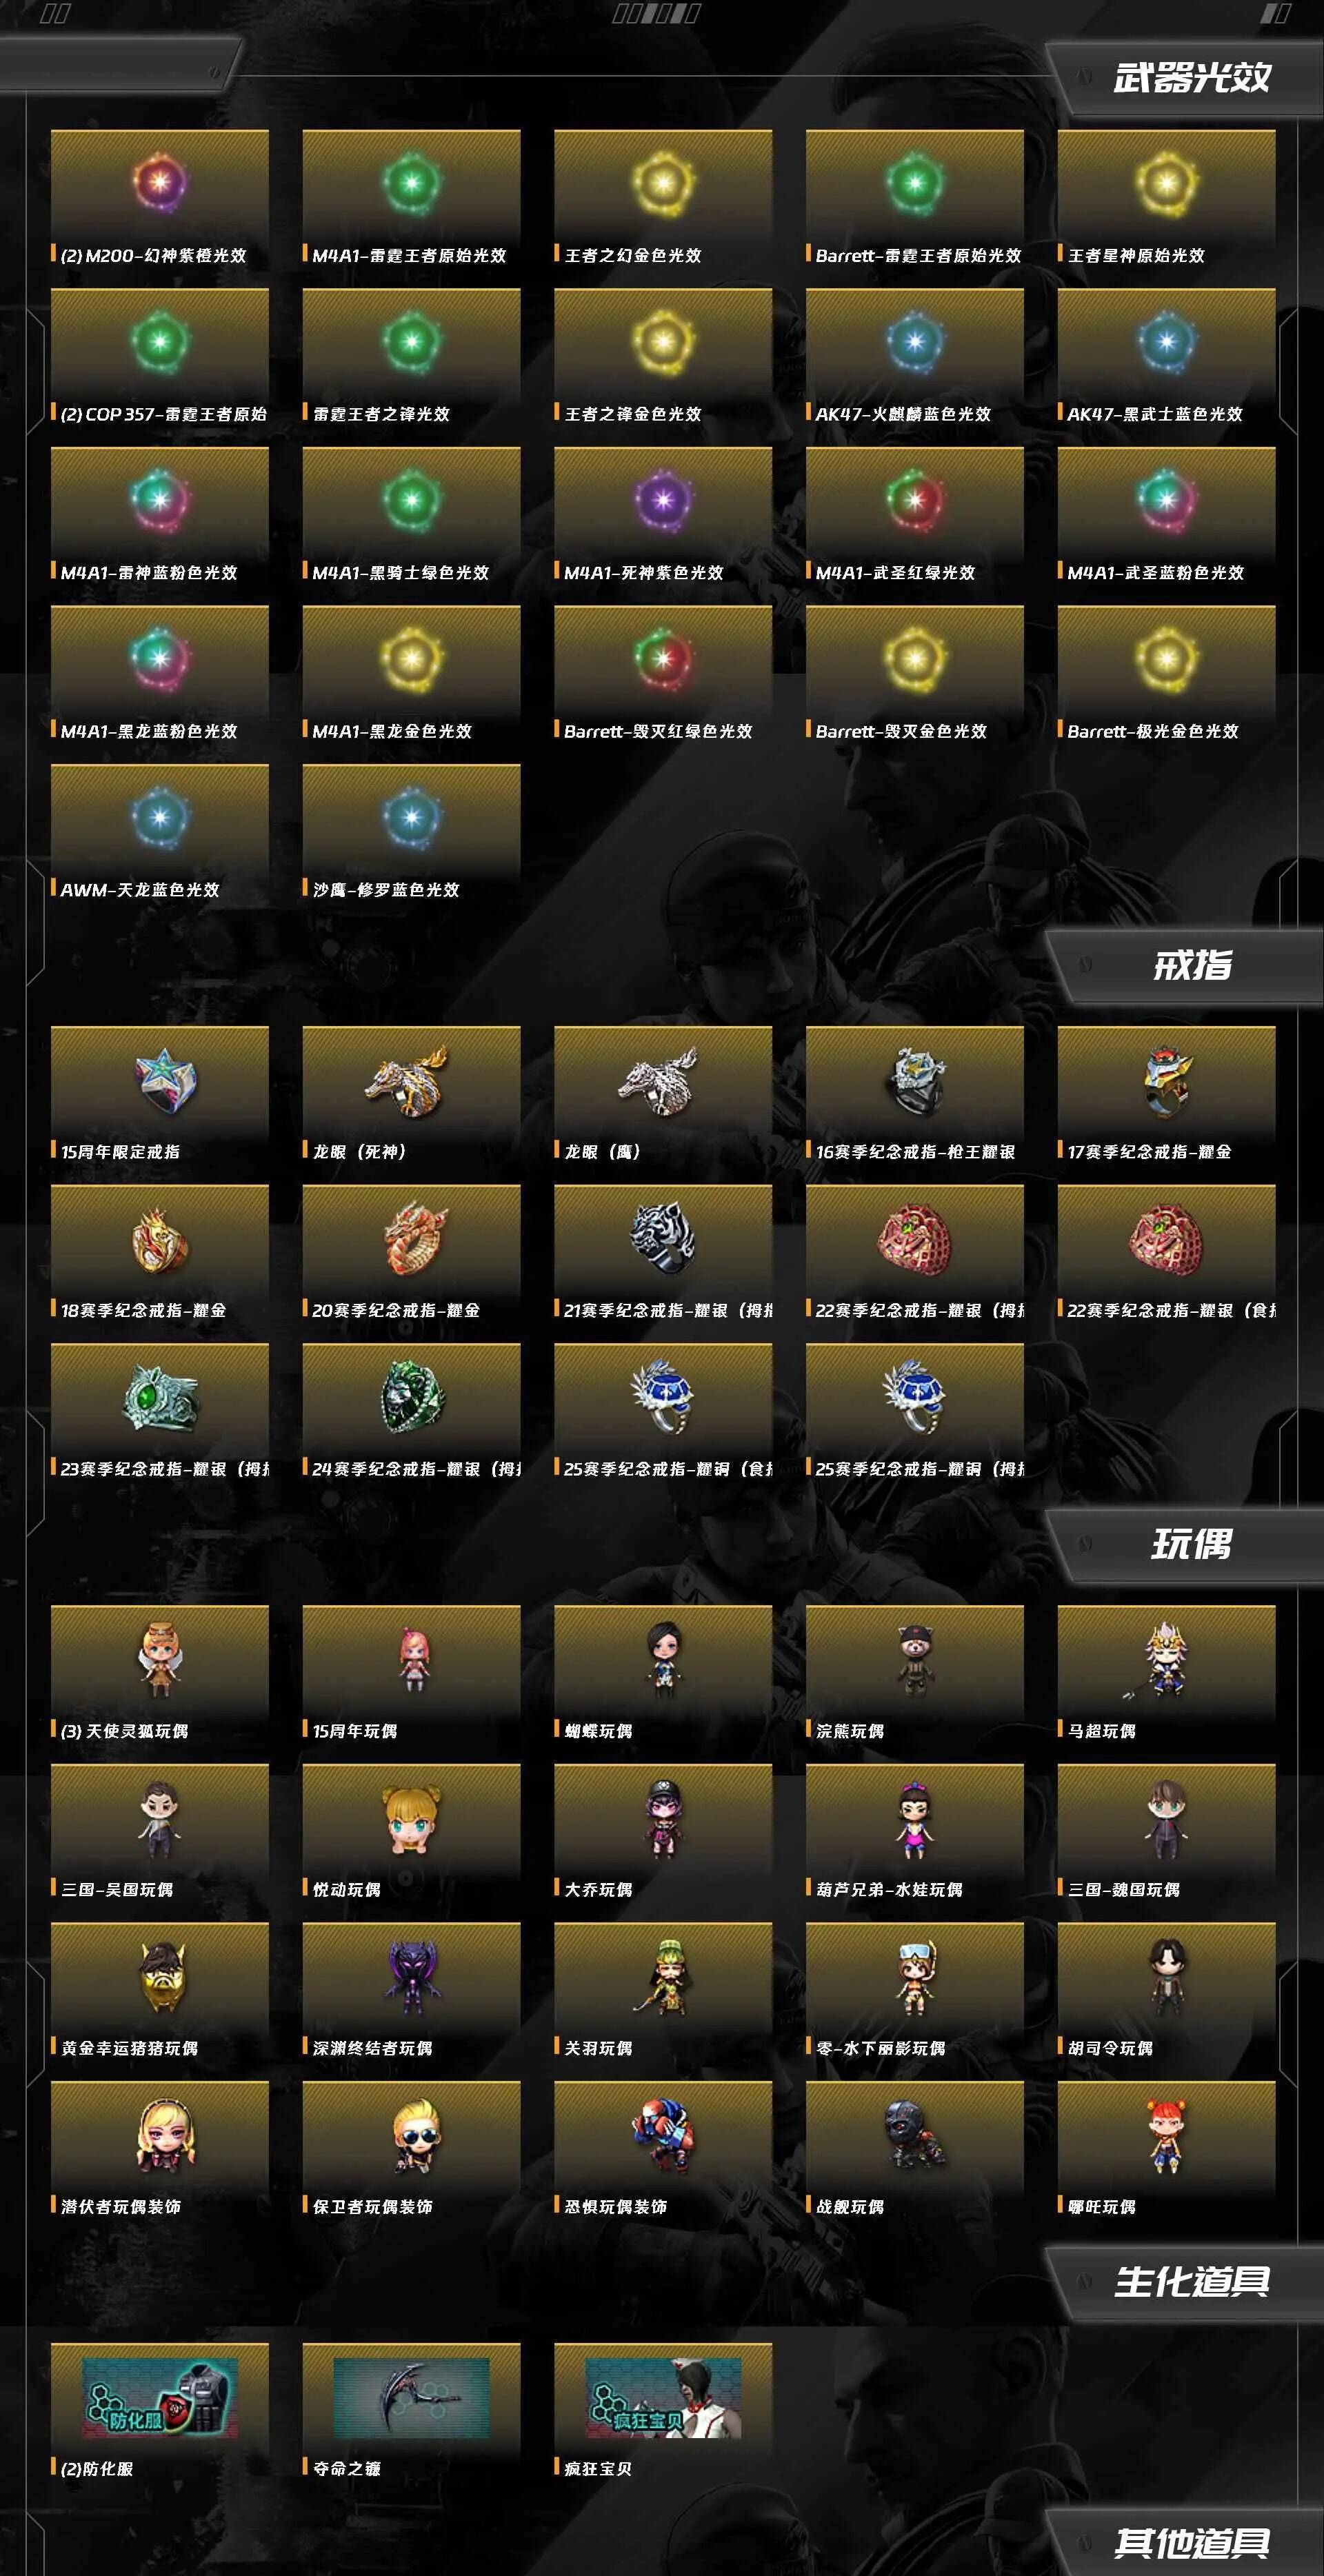Open the 防化服 item card
Screen dimensions: 1324x2576
pyautogui.click(x=160, y=2411)
